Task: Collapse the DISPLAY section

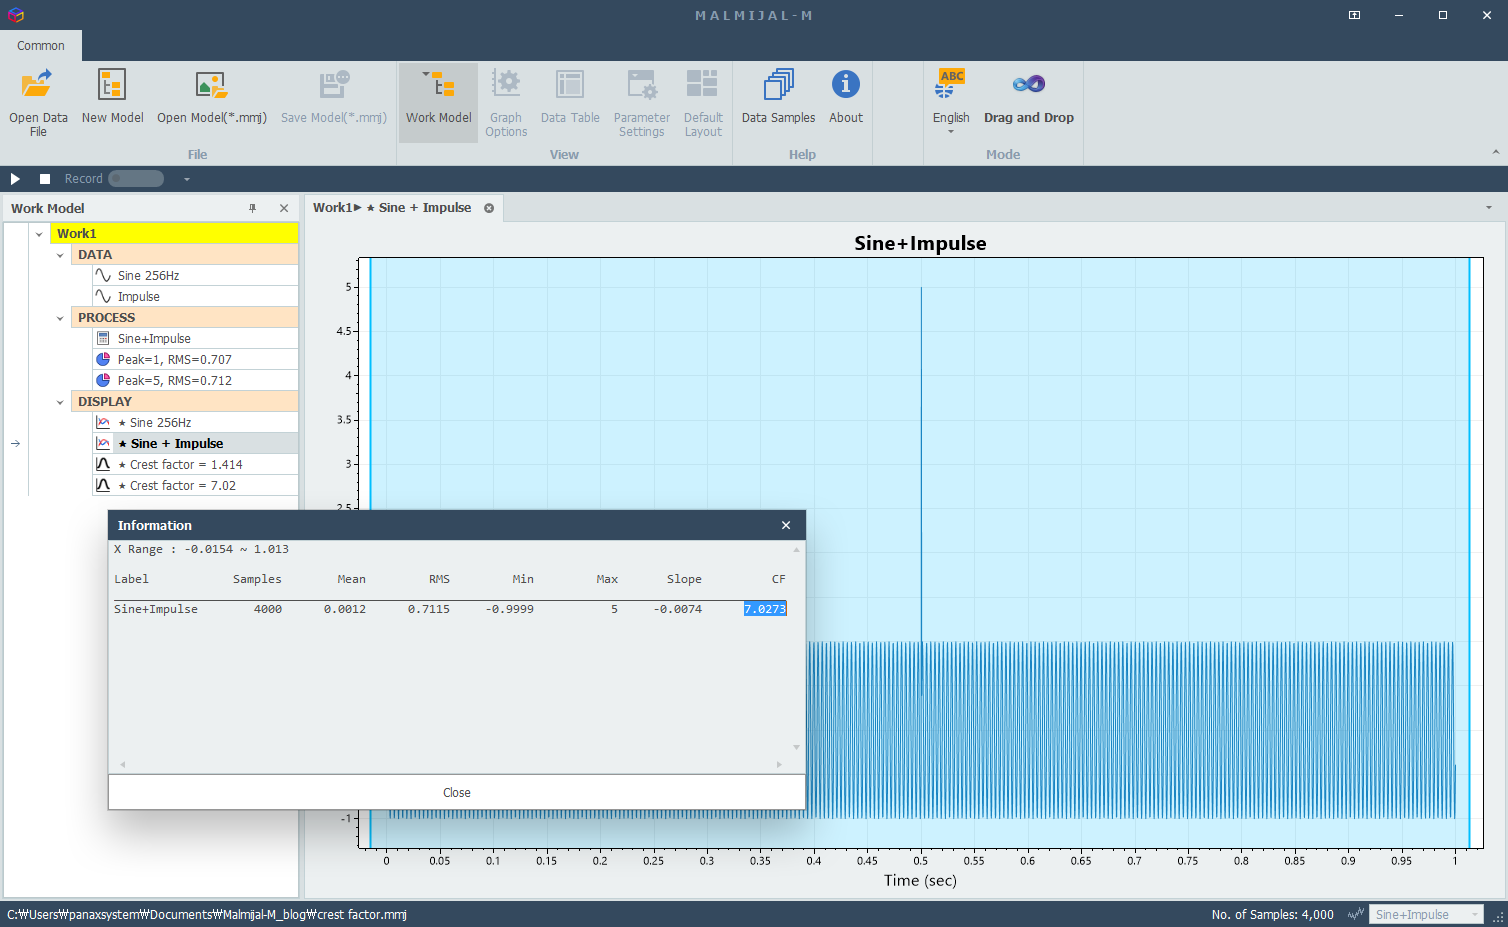Action: [x=60, y=402]
